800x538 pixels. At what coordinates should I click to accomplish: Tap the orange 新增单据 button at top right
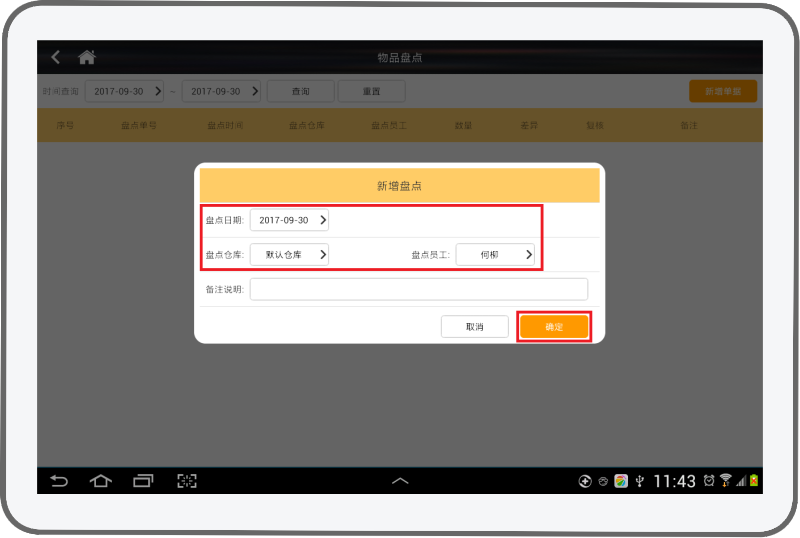[x=722, y=91]
